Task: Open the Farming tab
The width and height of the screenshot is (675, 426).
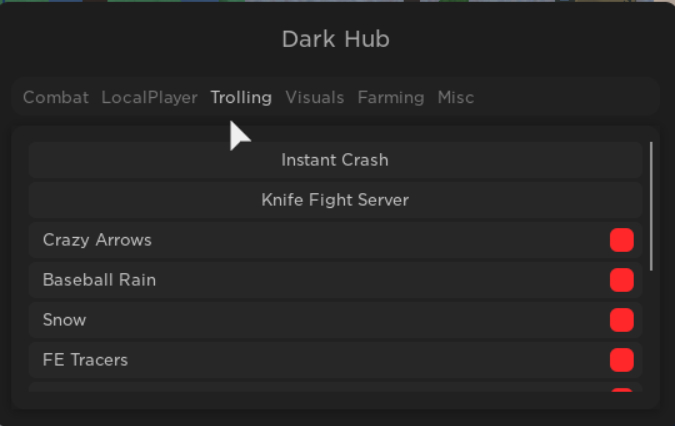Action: click(x=391, y=98)
